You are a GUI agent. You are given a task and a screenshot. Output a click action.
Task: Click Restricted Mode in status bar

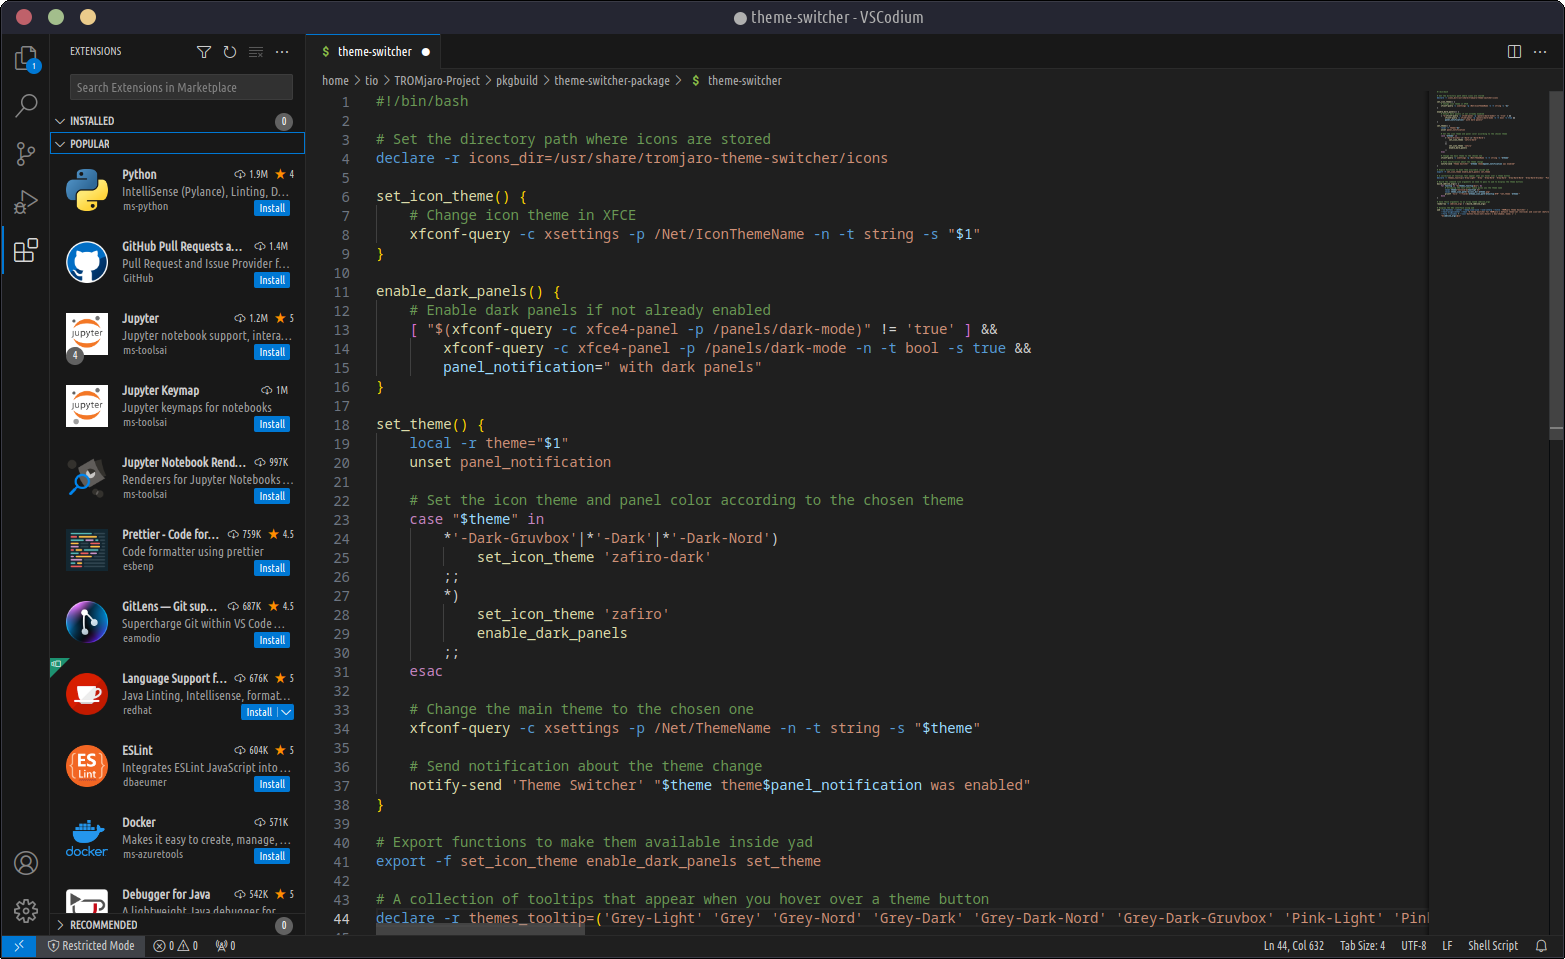tap(91, 946)
